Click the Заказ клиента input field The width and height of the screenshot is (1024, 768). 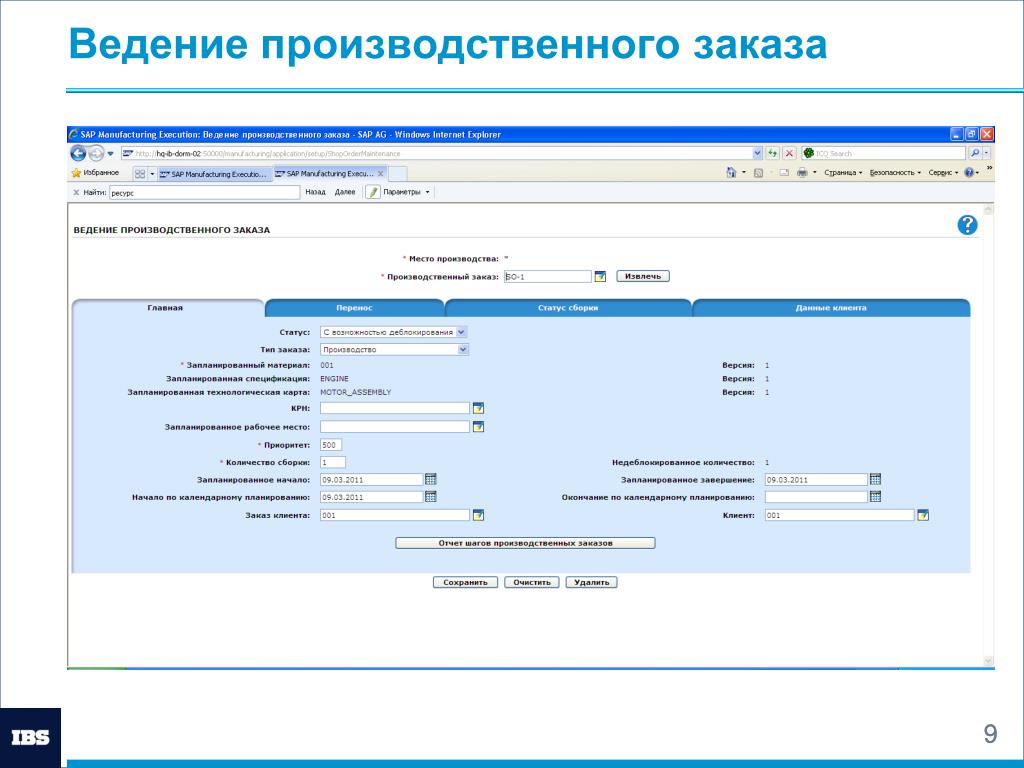tap(394, 515)
